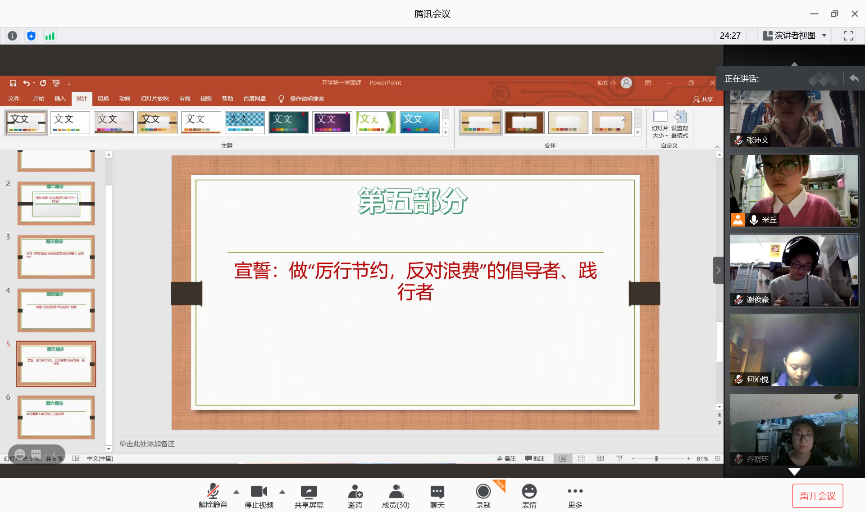Toggle Comments button in status bar
The height and width of the screenshot is (512, 865).
pos(535,458)
